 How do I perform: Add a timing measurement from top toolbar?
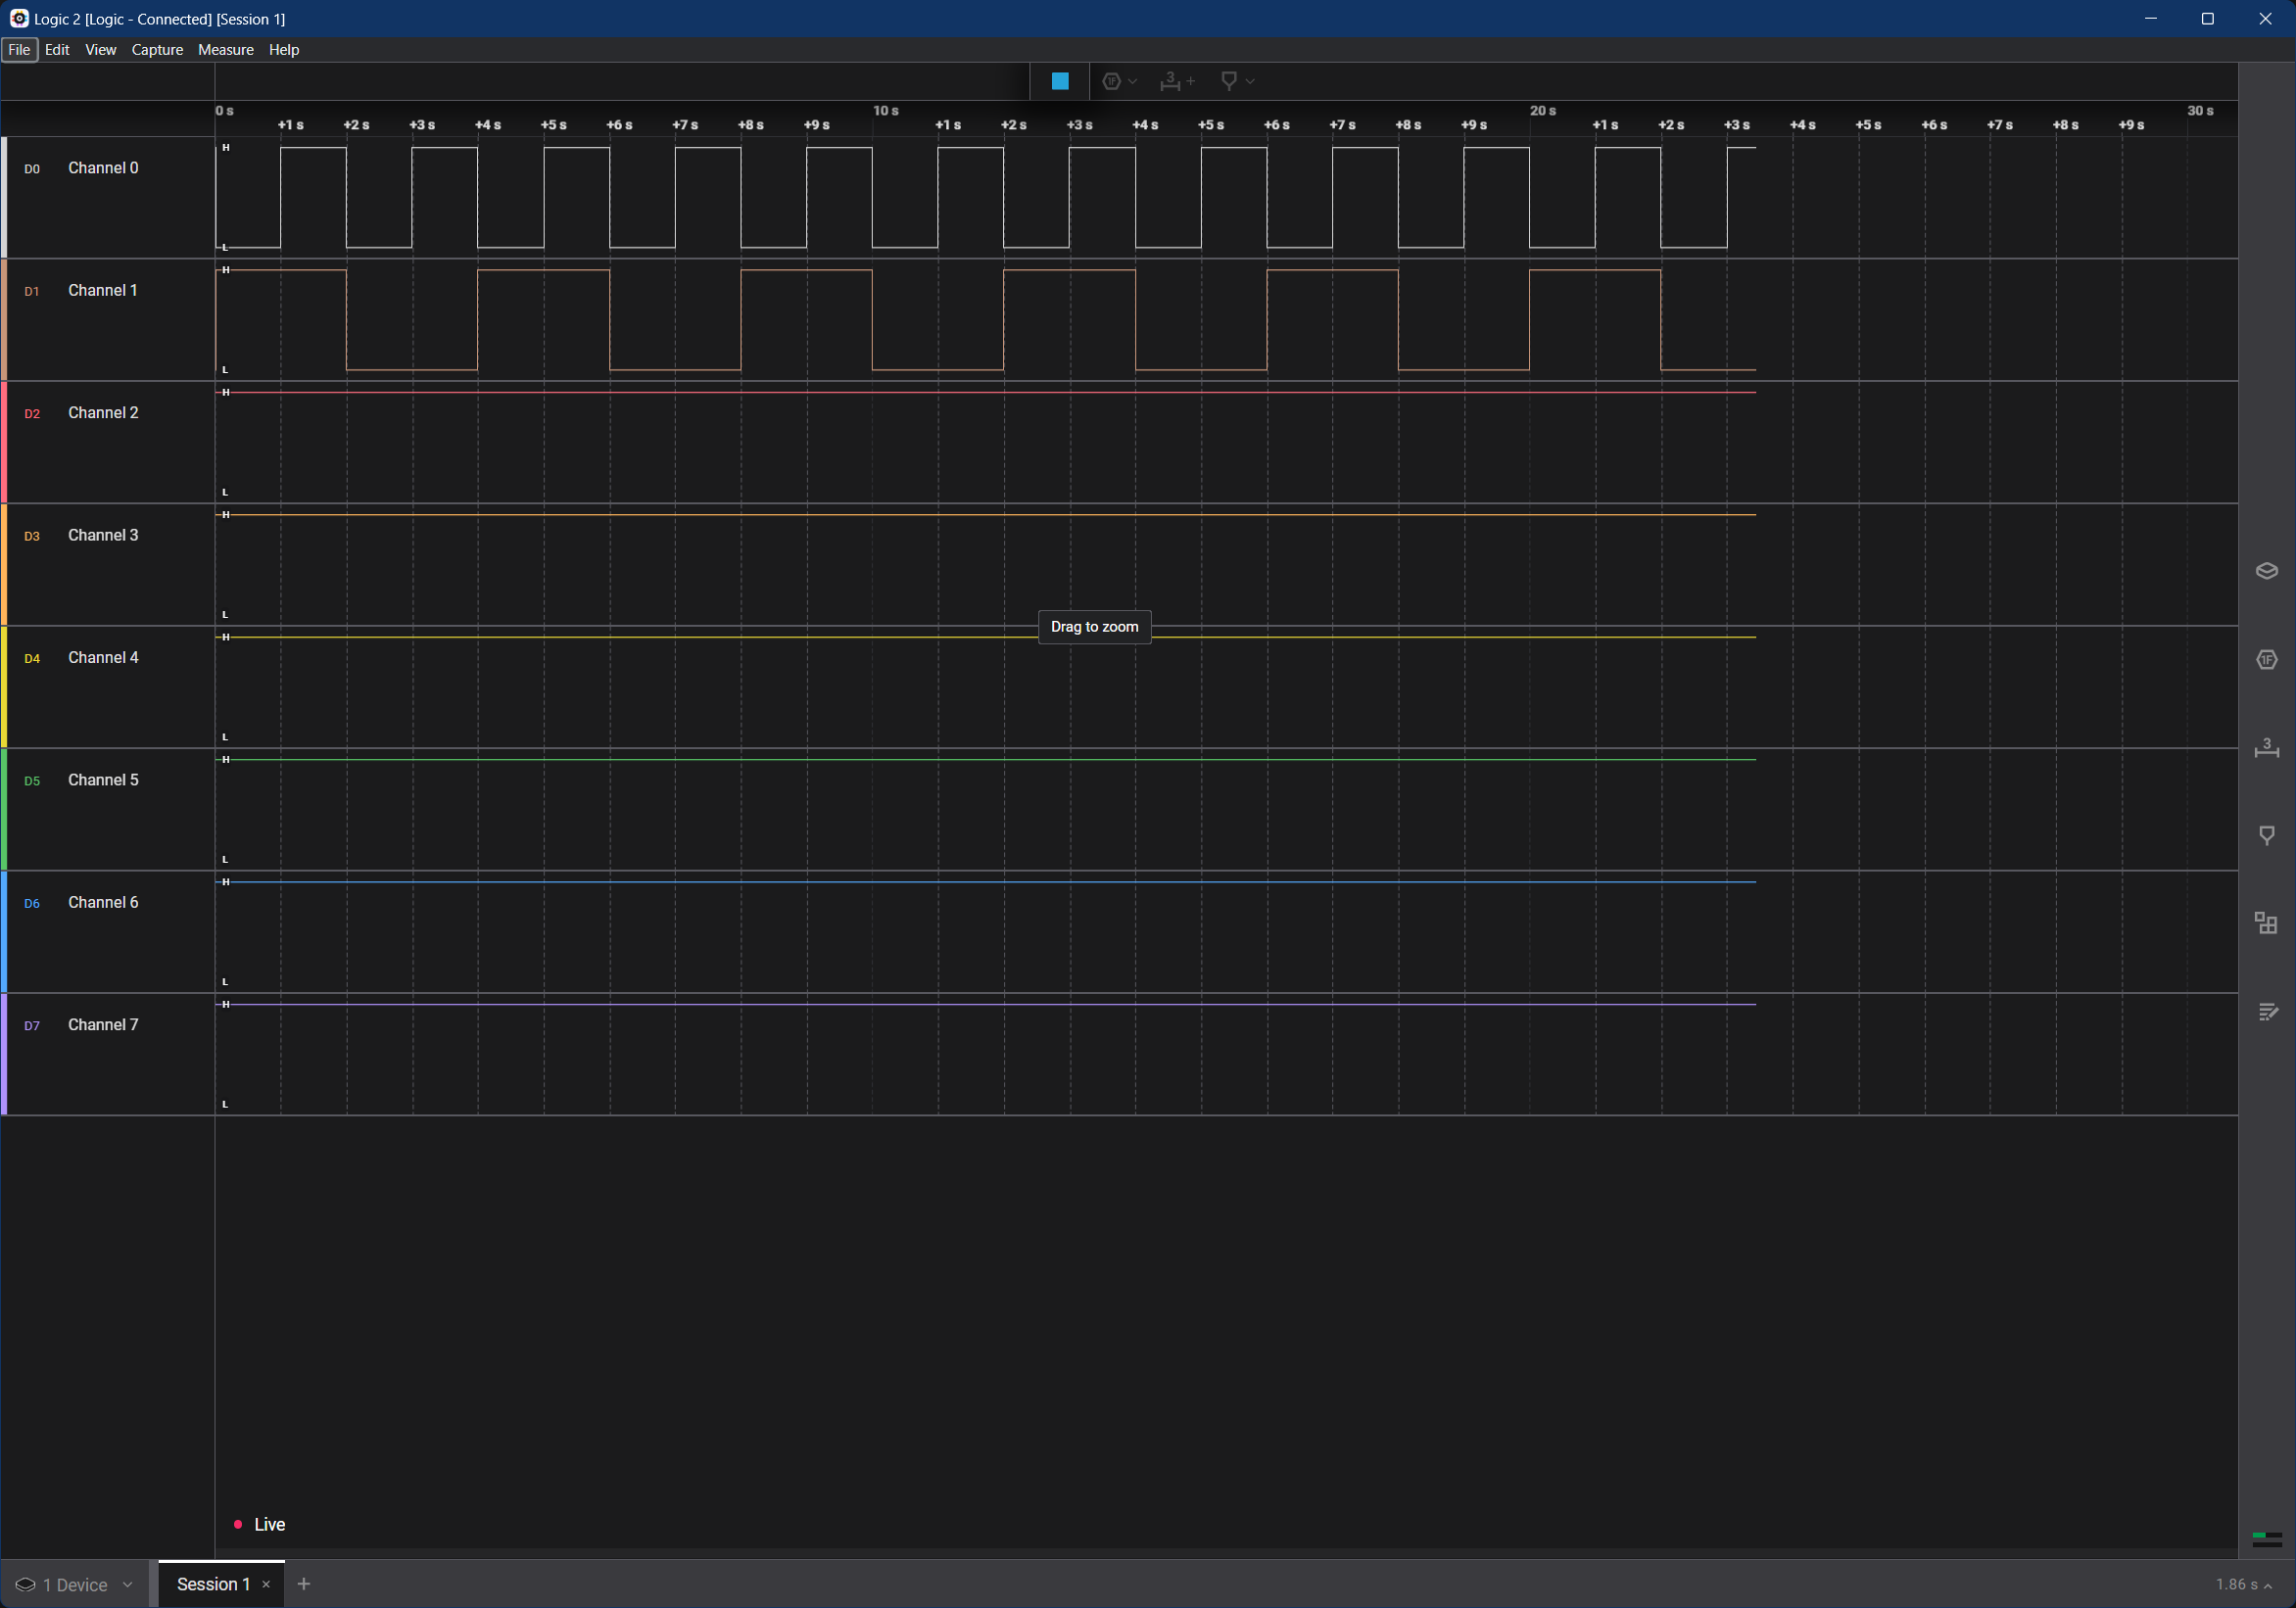tap(1177, 81)
